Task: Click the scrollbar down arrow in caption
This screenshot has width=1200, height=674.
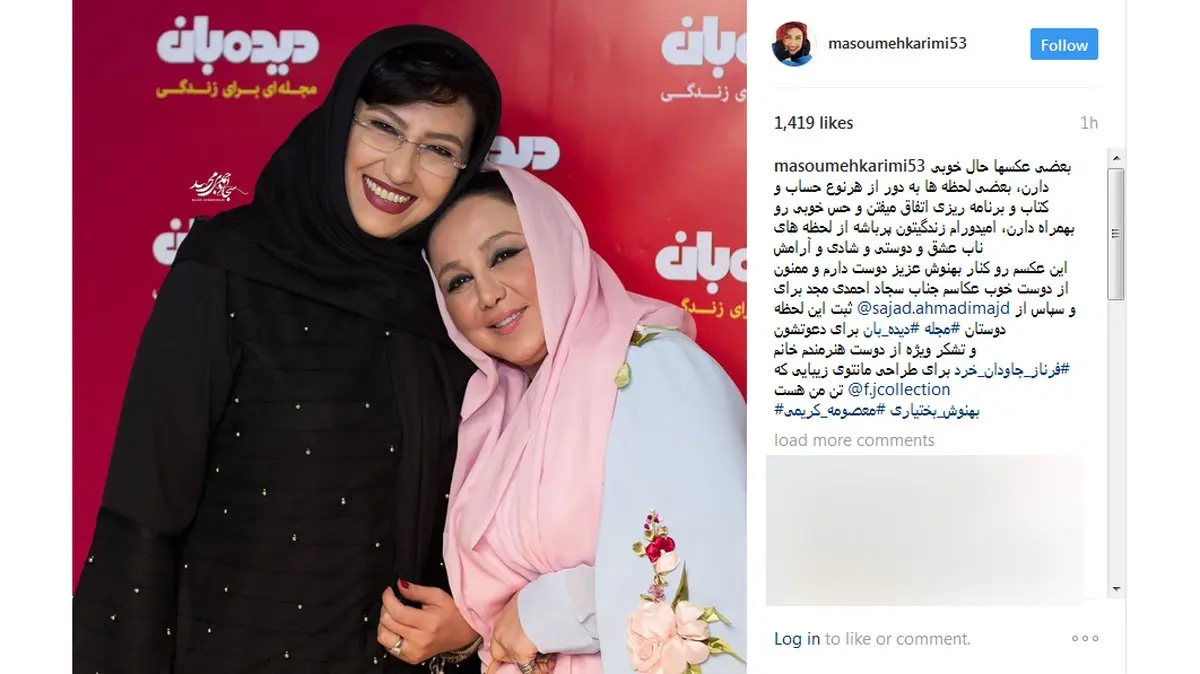Action: [x=1117, y=590]
